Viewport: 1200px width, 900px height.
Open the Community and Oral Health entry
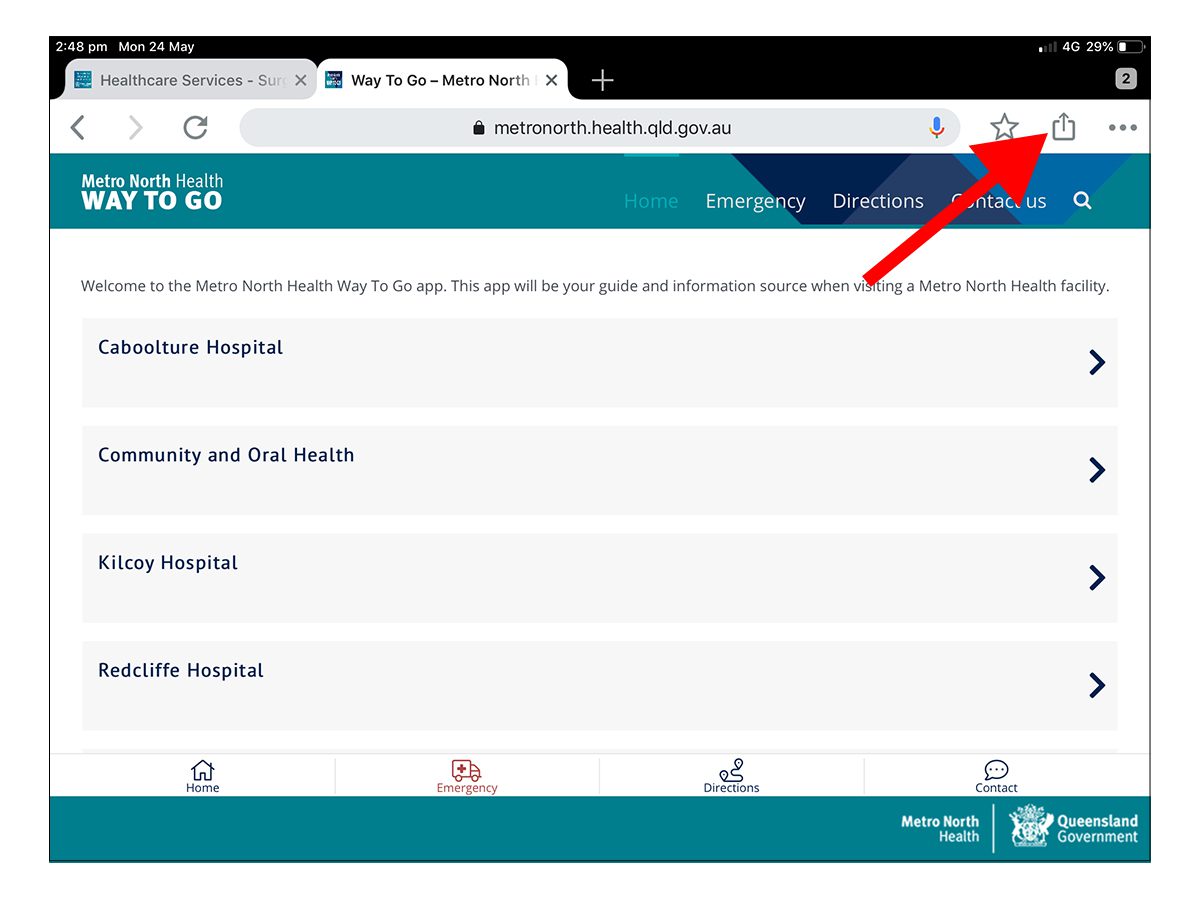600,470
